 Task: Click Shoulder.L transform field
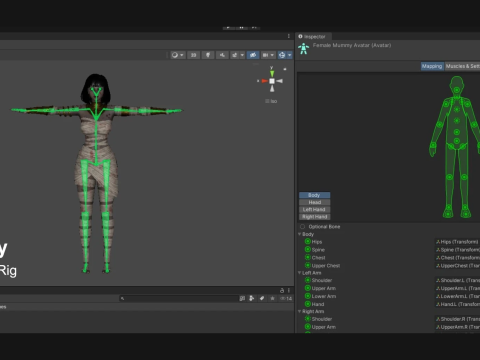tap(457, 280)
